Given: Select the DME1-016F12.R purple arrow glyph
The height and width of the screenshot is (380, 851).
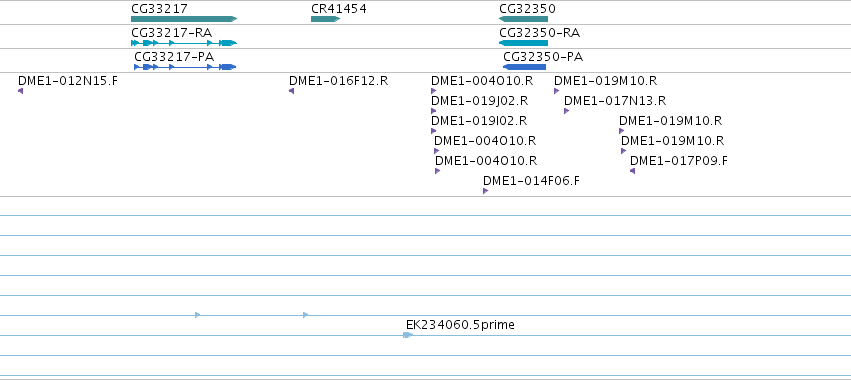Looking at the screenshot, I should tap(291, 91).
